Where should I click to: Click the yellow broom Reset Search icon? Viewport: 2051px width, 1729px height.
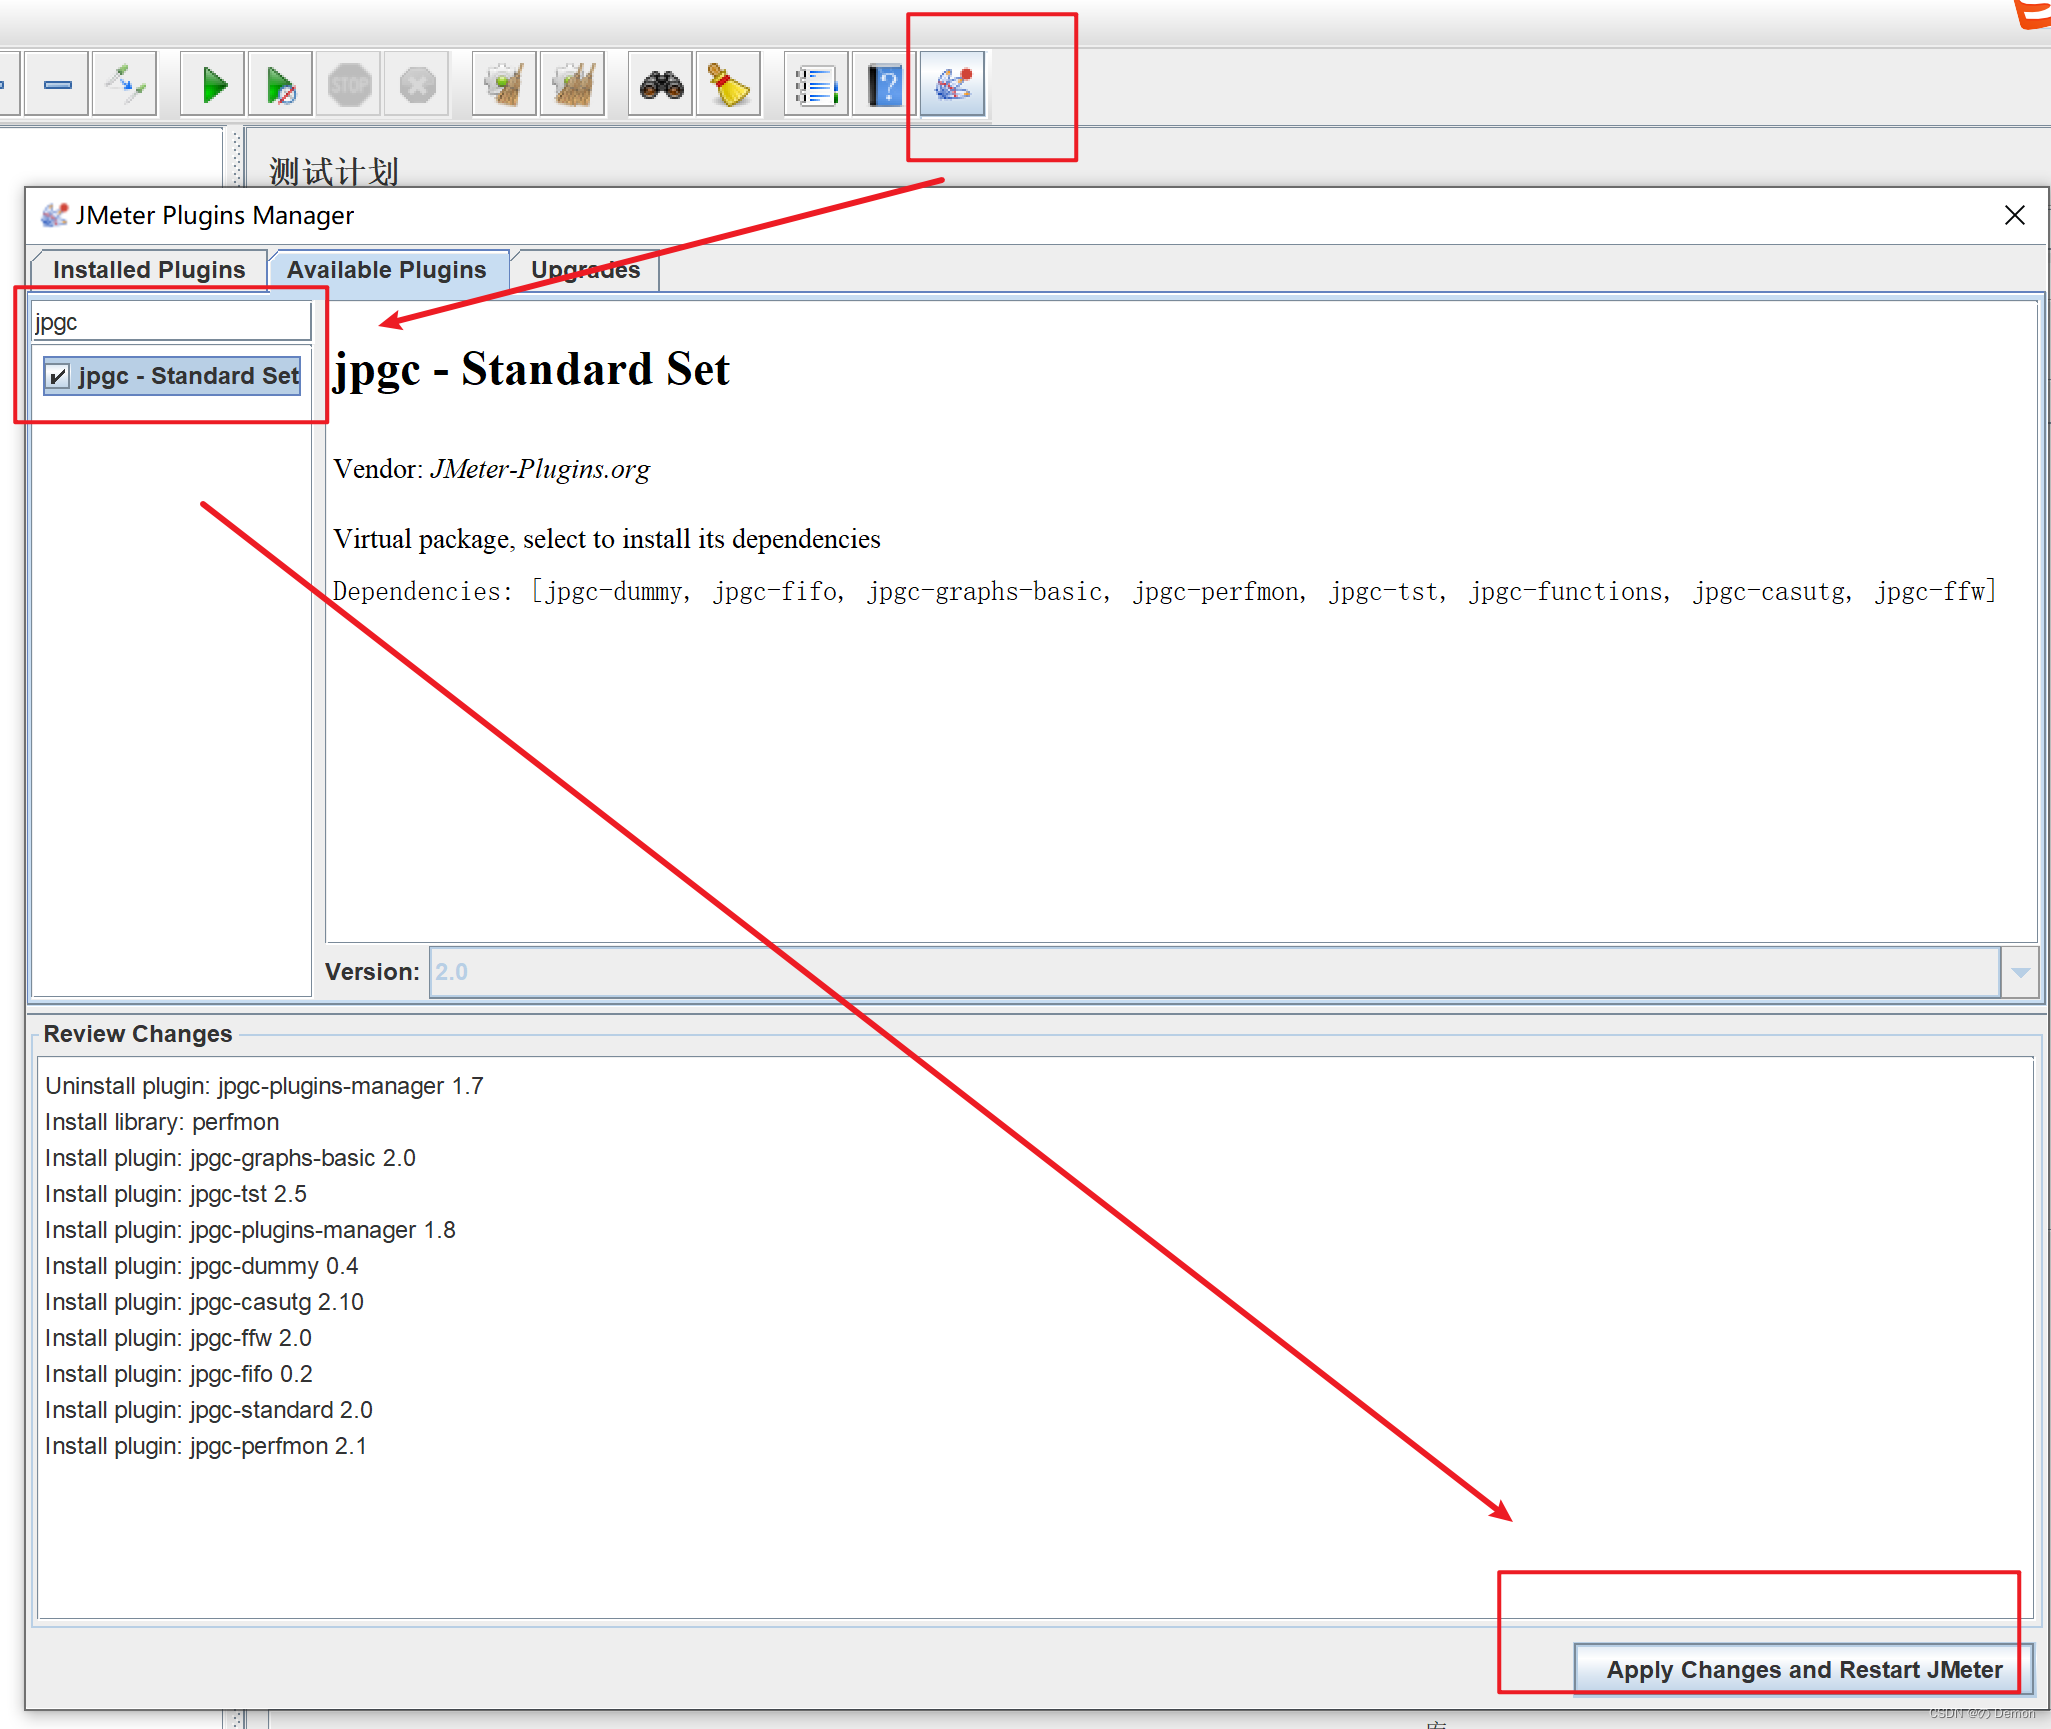point(729,86)
